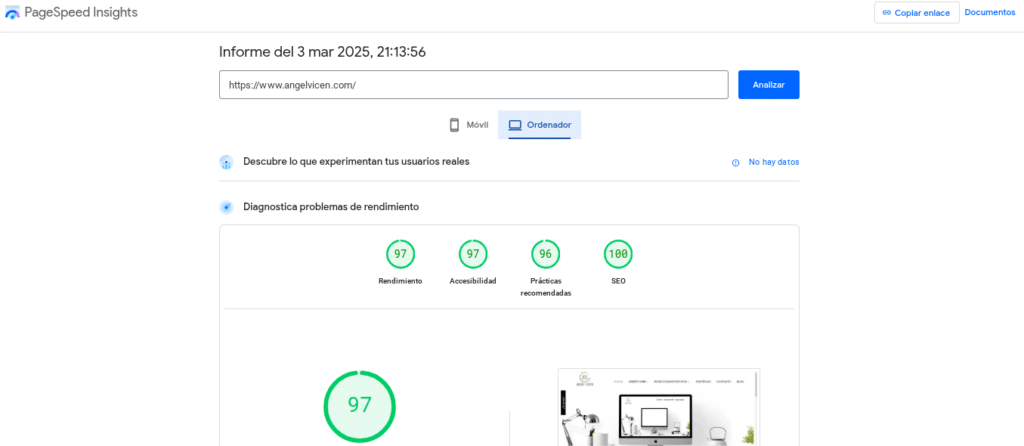Click Diagnostica problemas de rendimiento heading
1024x446 pixels.
[x=331, y=207]
